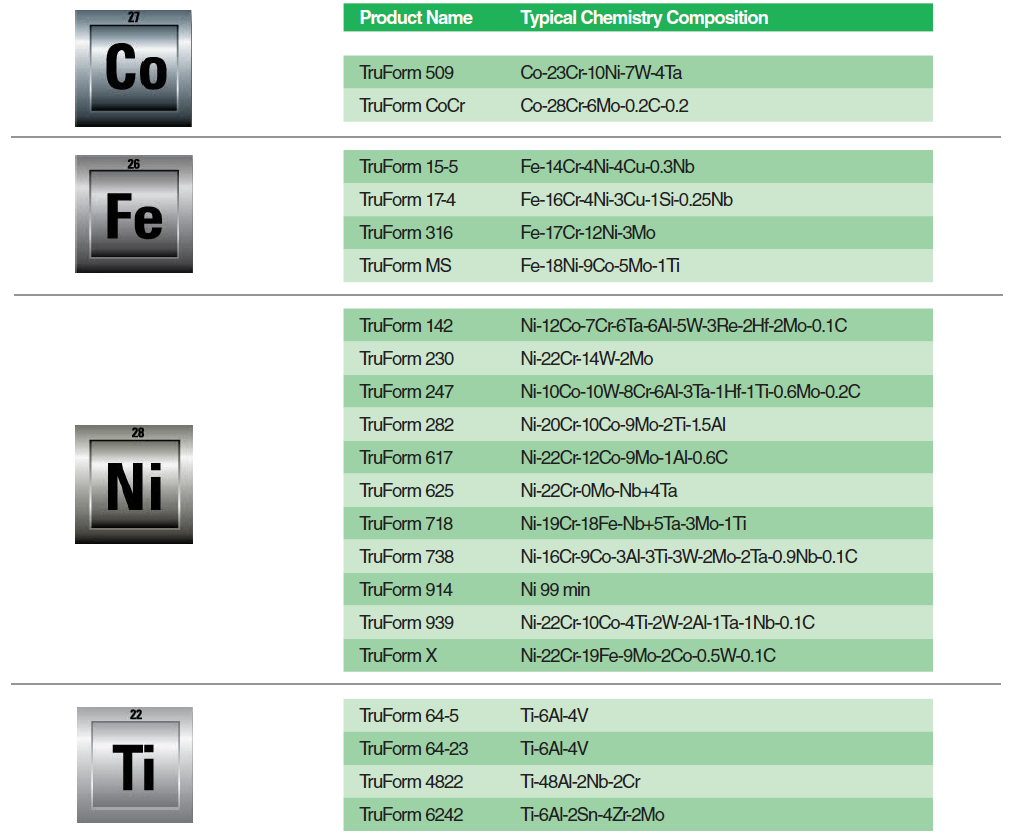Select the TruForm 718 product name
Screen dimensions: 1017x839
(406, 524)
